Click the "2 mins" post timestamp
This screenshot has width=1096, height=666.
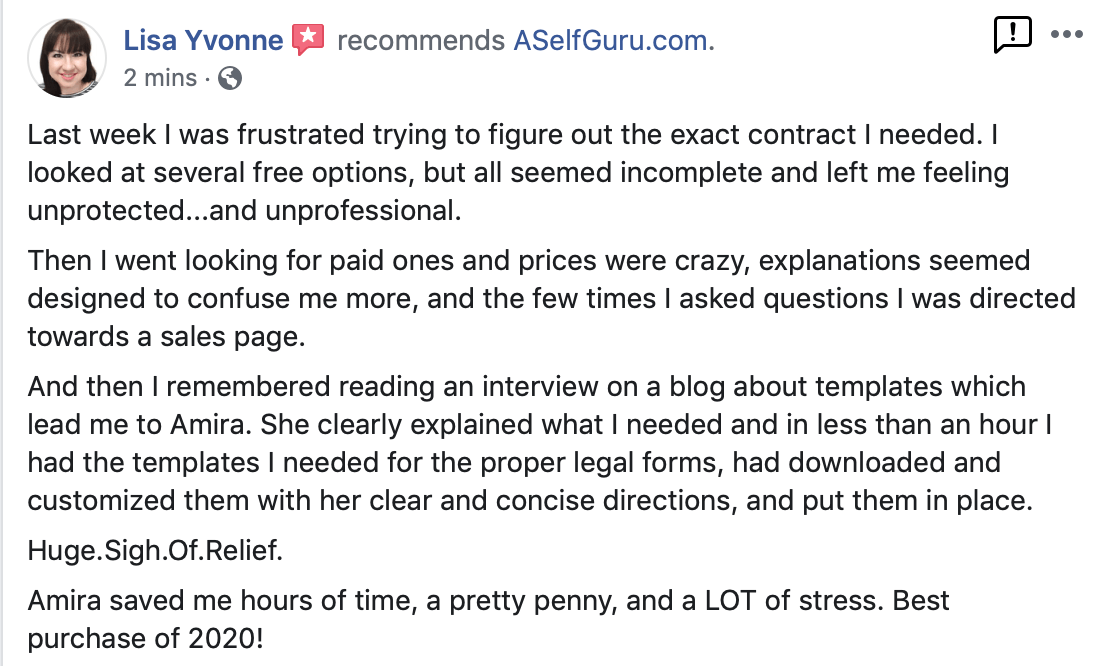coord(160,77)
